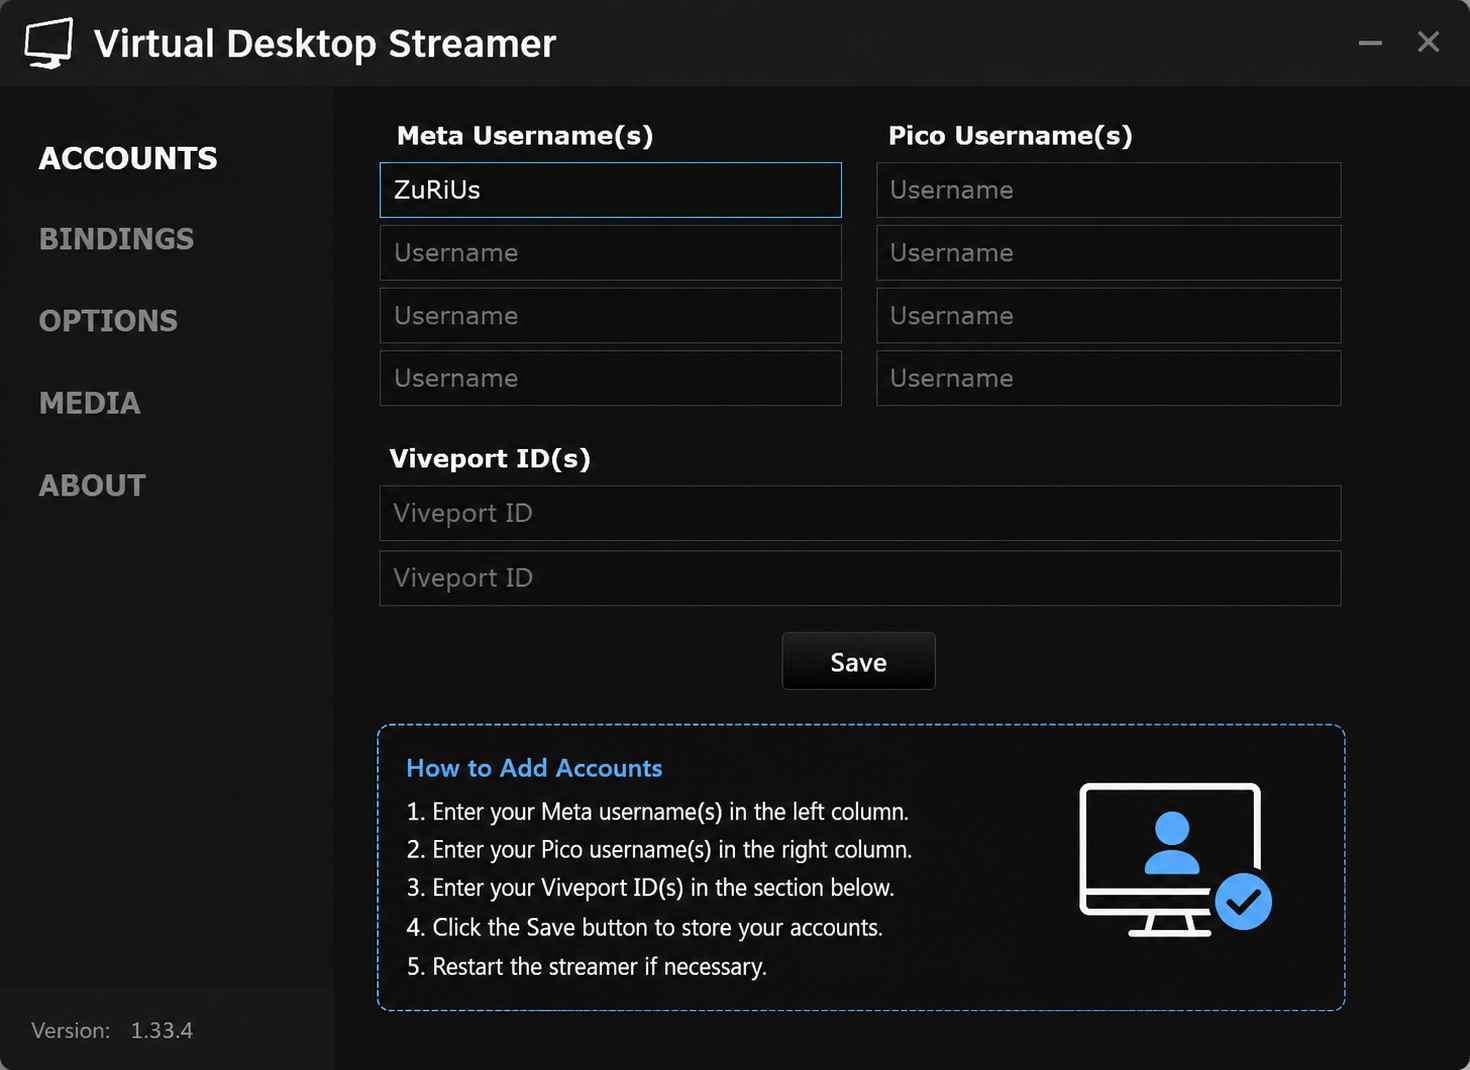
Task: Click the Save button
Action: pos(858,661)
